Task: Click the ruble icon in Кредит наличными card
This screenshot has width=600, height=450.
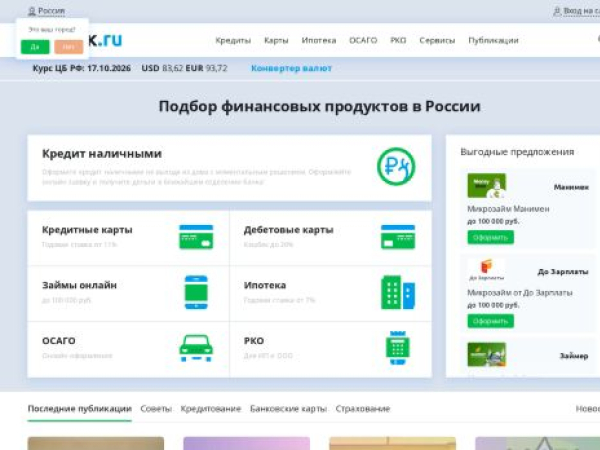Action: [x=396, y=166]
